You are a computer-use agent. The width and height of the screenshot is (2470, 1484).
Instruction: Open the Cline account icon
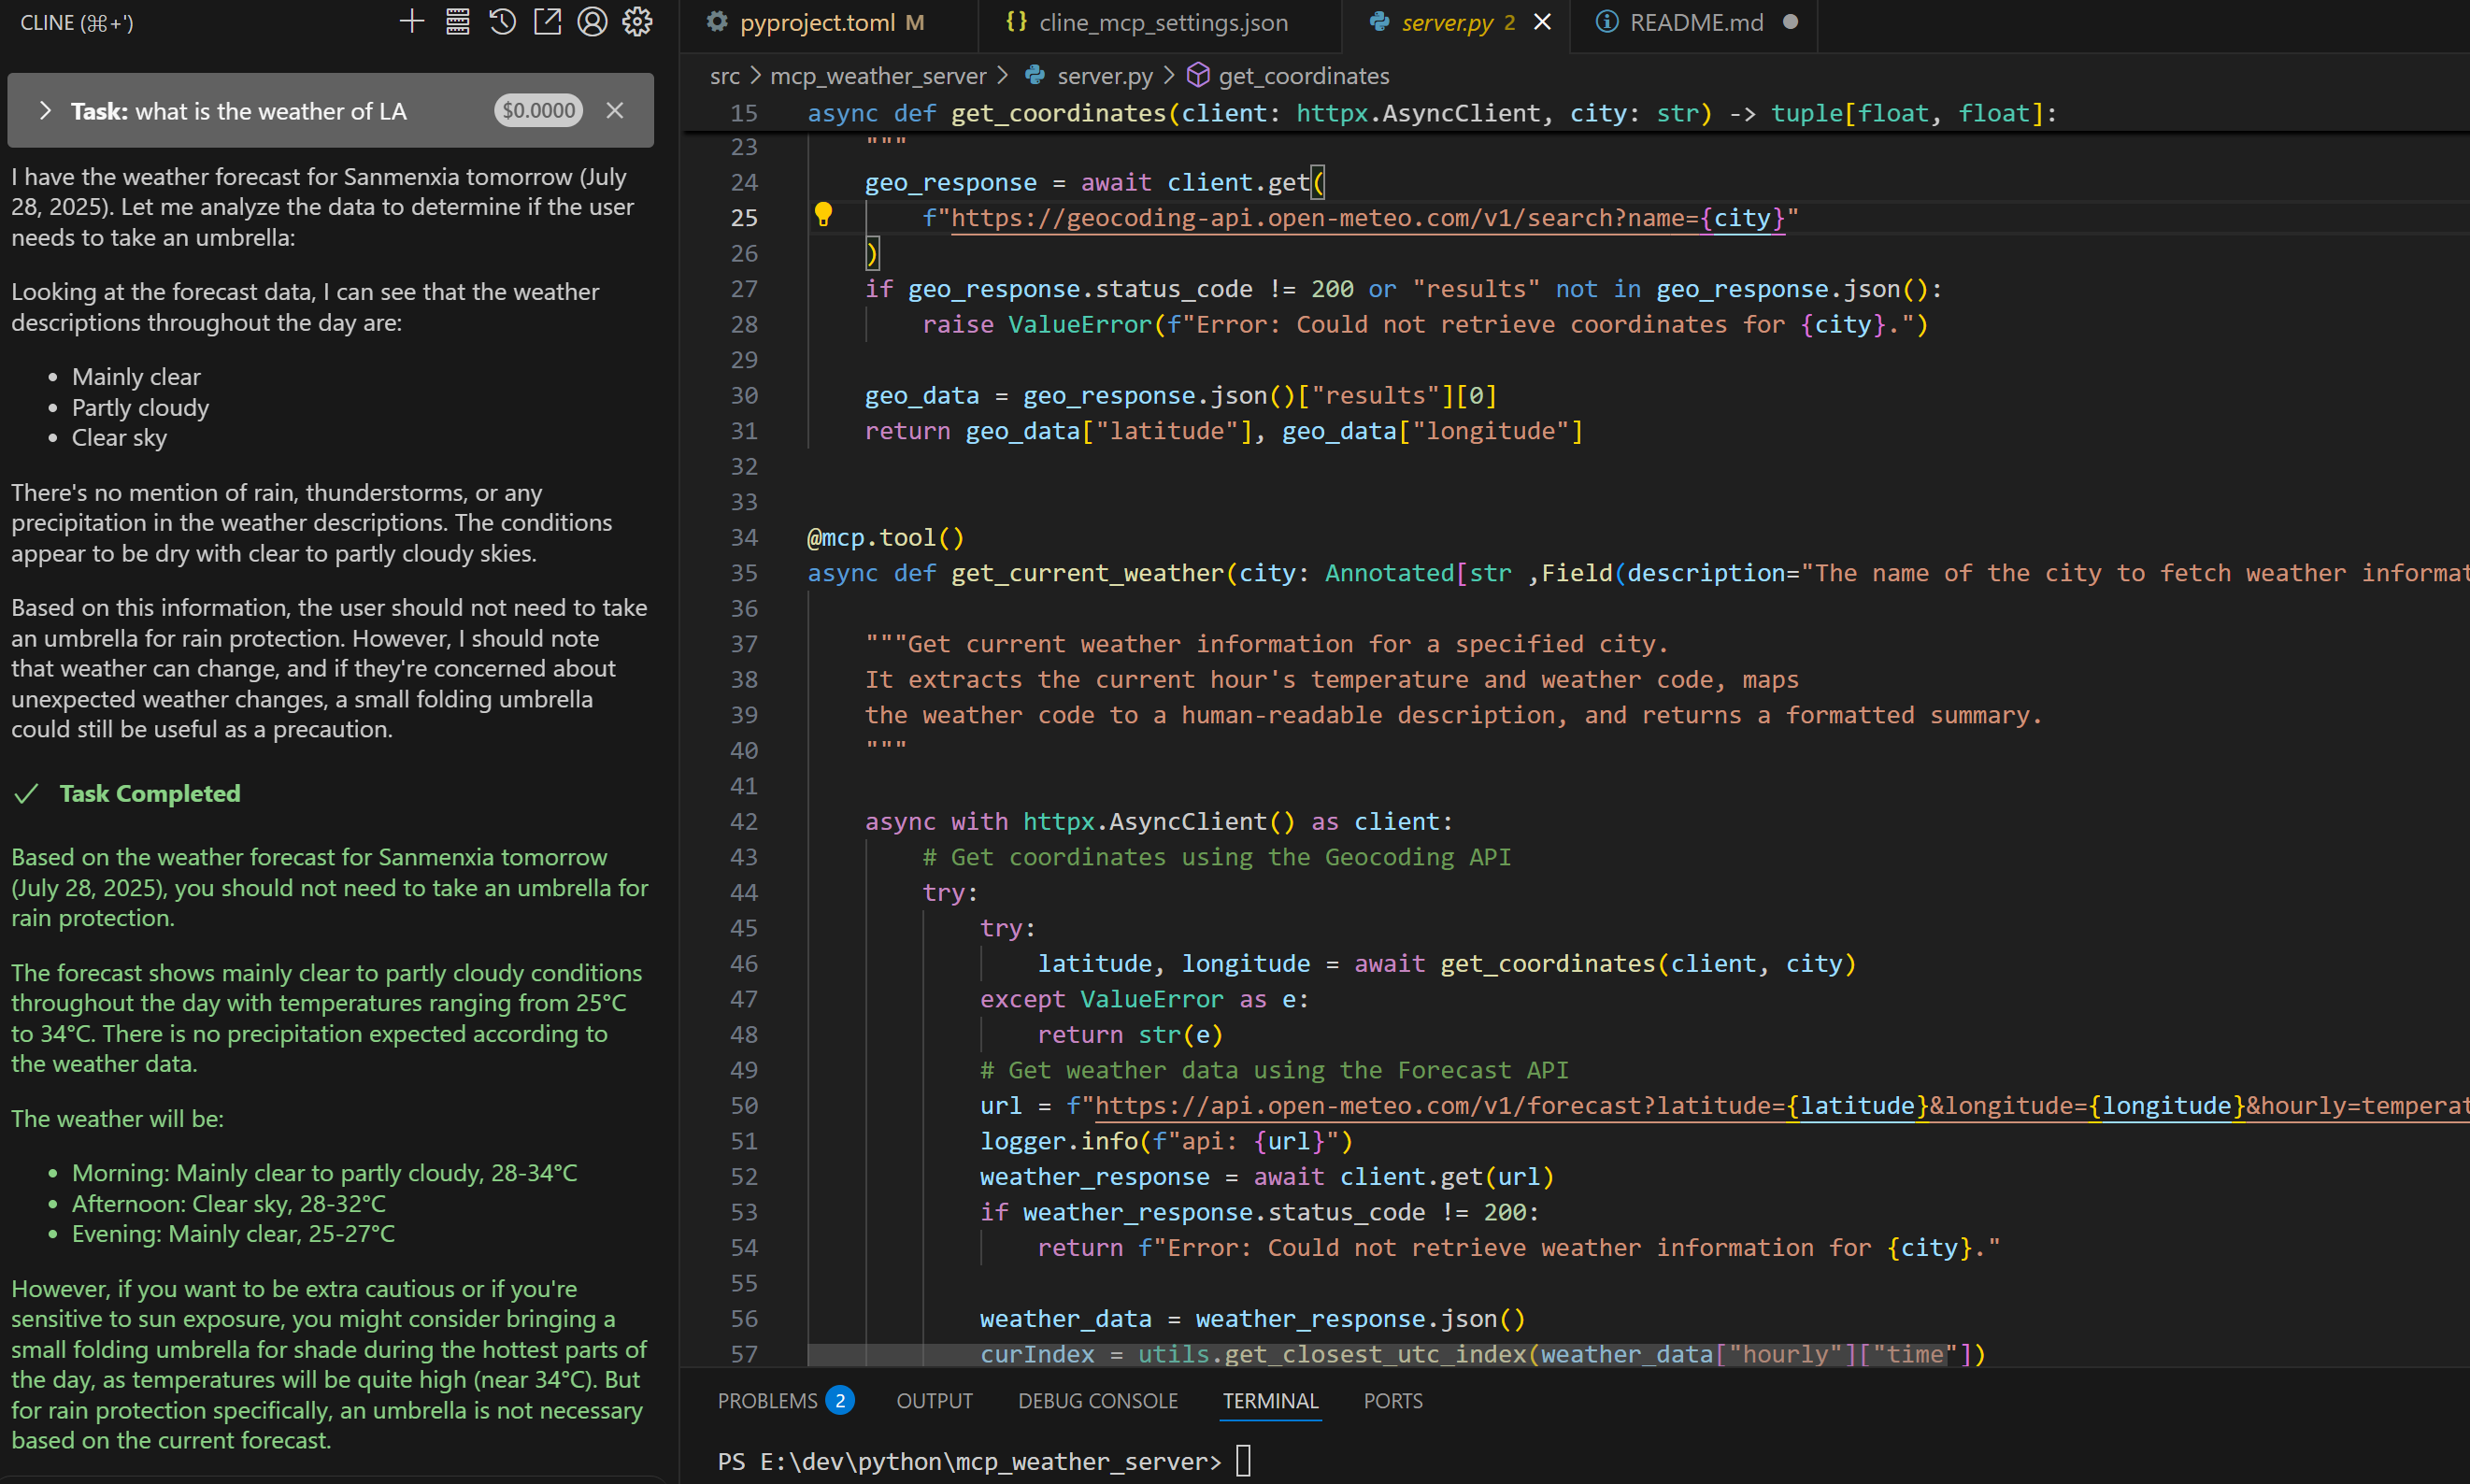tap(592, 21)
